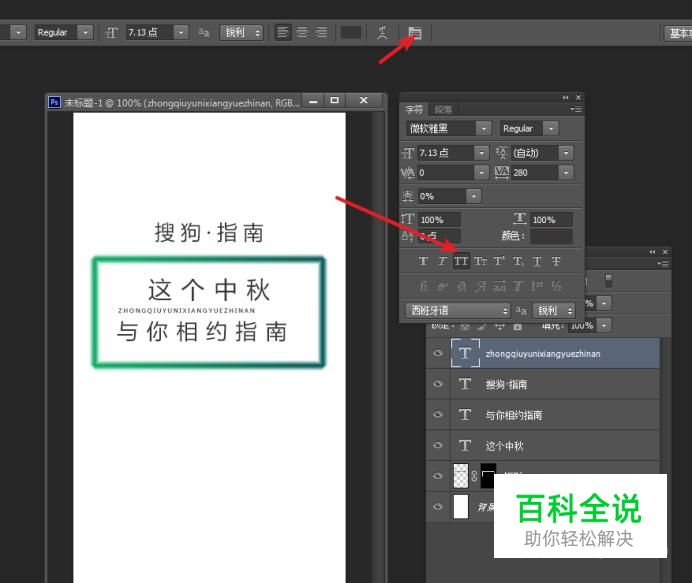Viewport: 692px width, 583px height.
Task: Open the Character panel flyout menu
Action: [576, 109]
